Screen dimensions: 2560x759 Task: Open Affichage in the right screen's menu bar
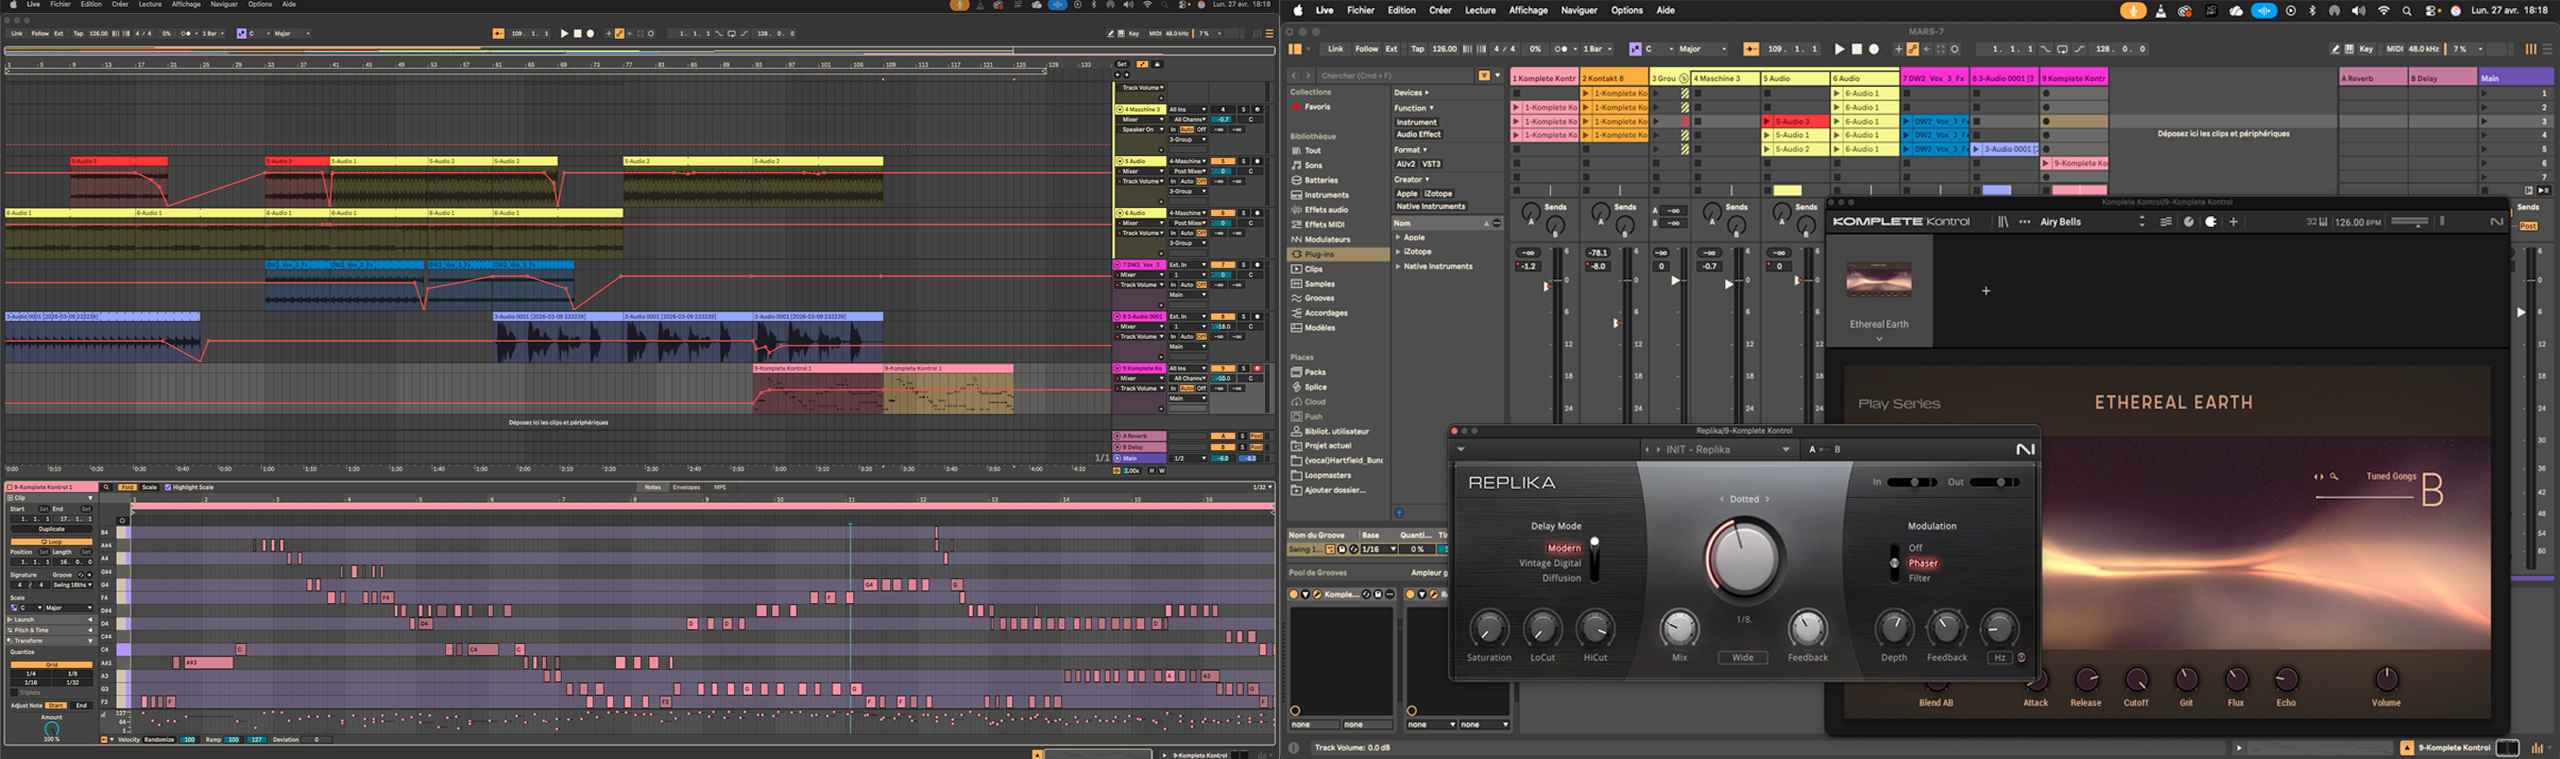click(x=1528, y=11)
